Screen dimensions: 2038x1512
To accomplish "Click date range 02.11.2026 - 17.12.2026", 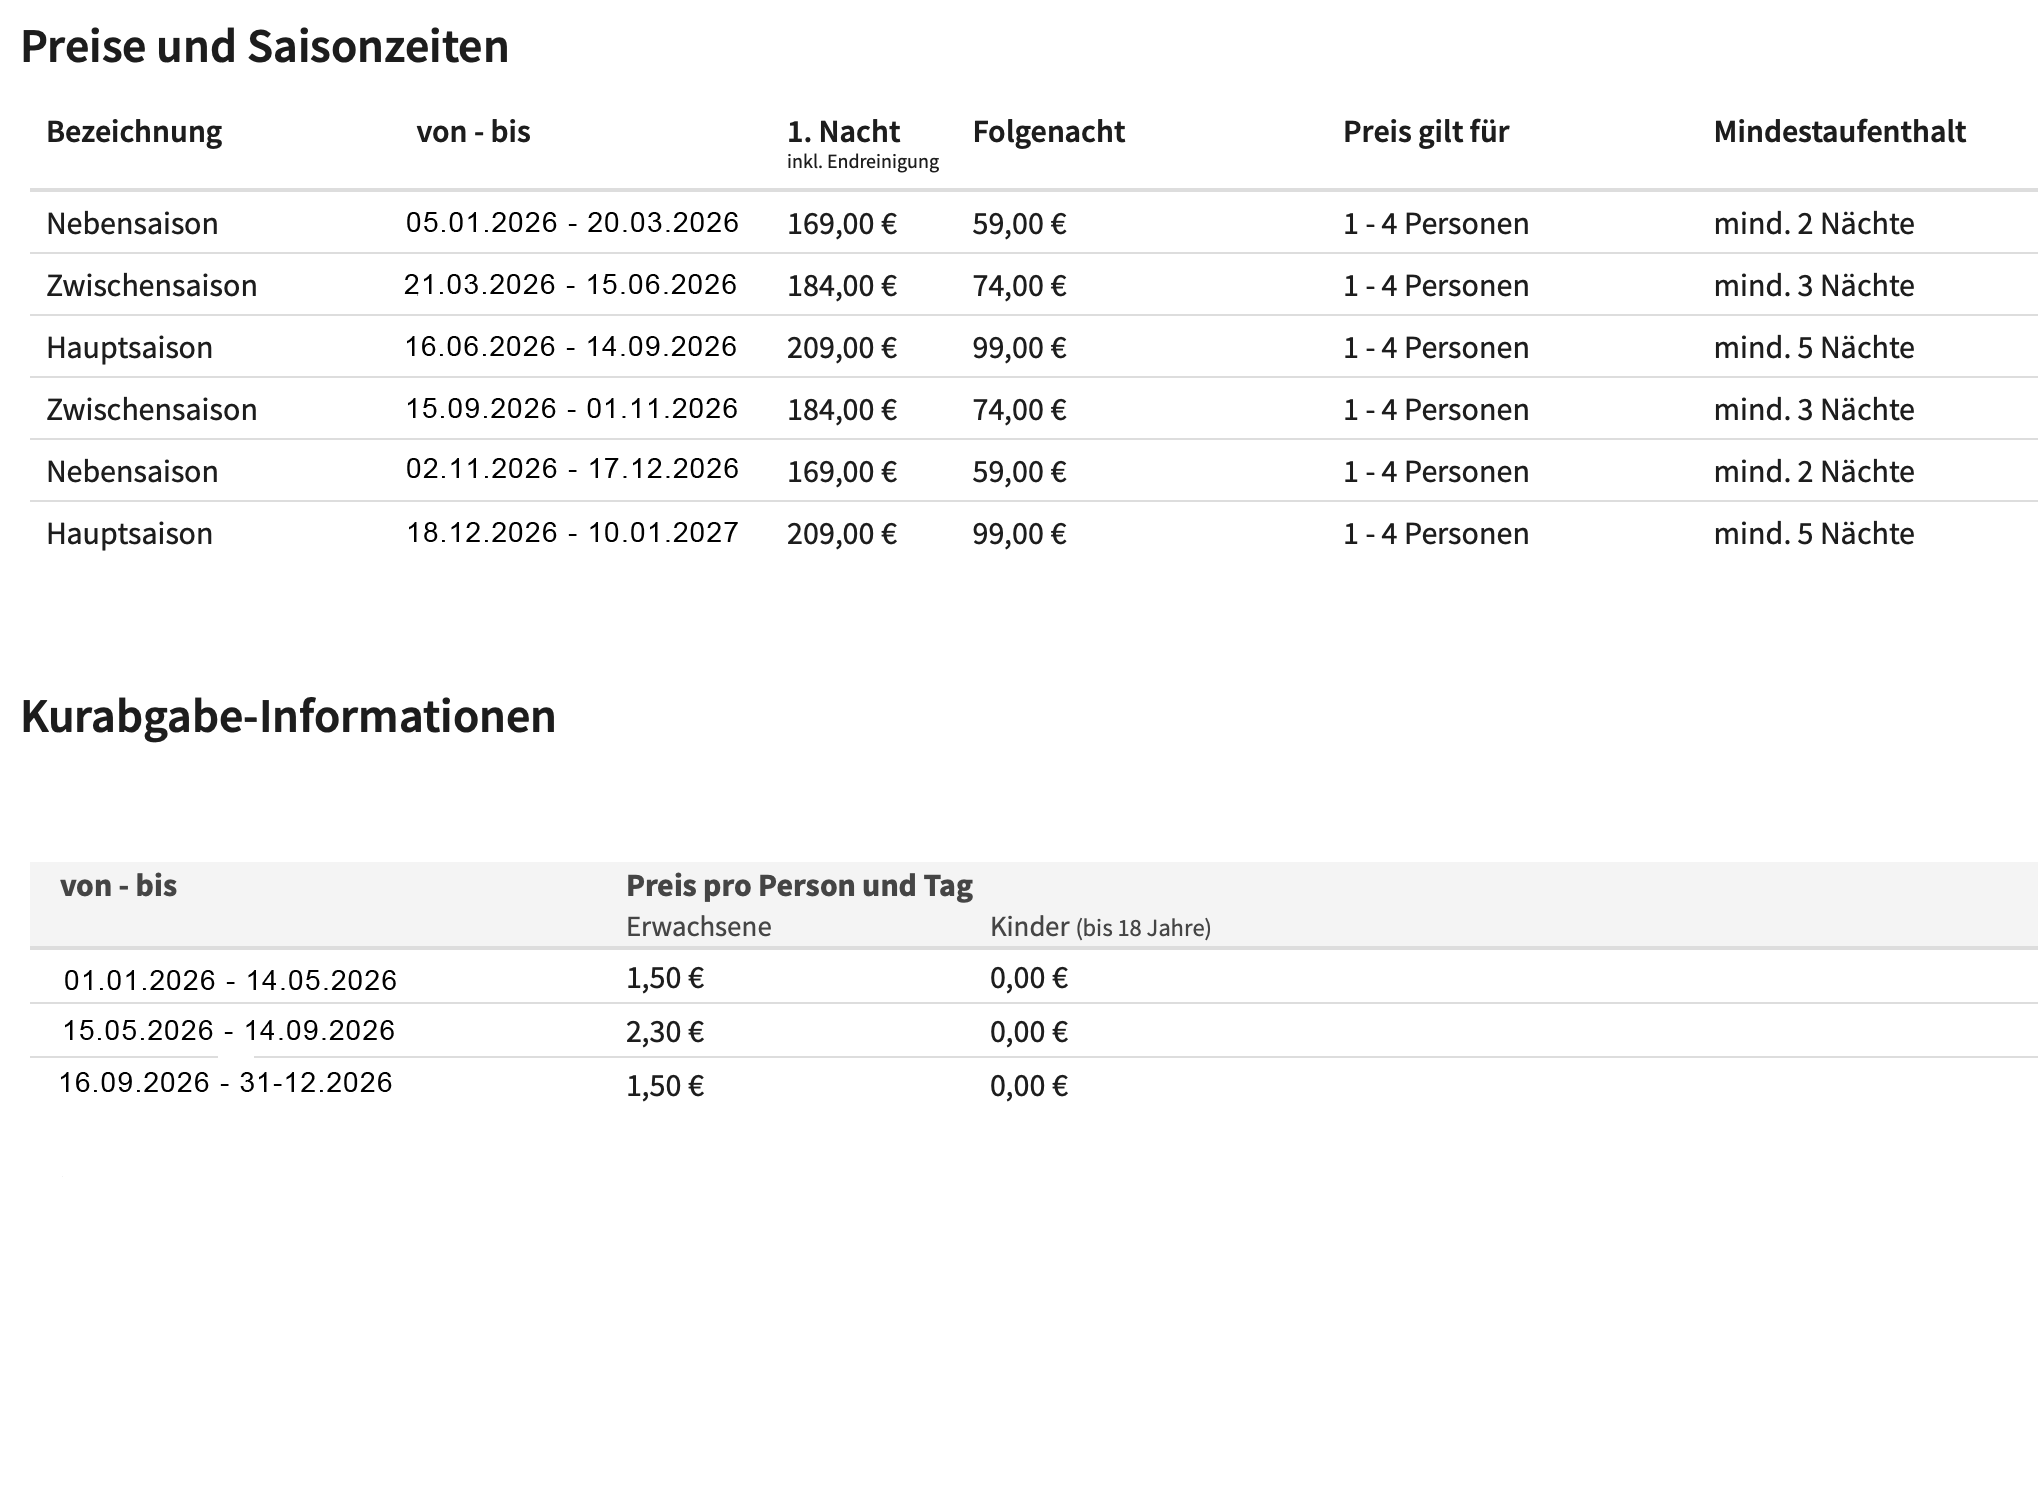I will pyautogui.click(x=572, y=469).
